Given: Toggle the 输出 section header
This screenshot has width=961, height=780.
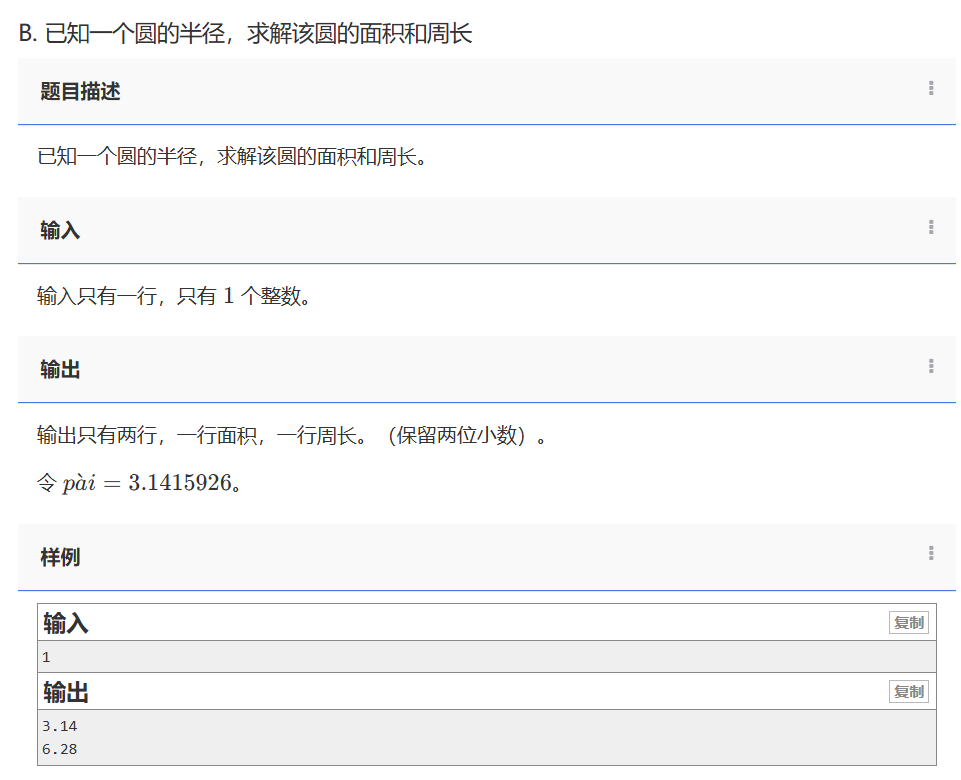Looking at the screenshot, I should (60, 369).
